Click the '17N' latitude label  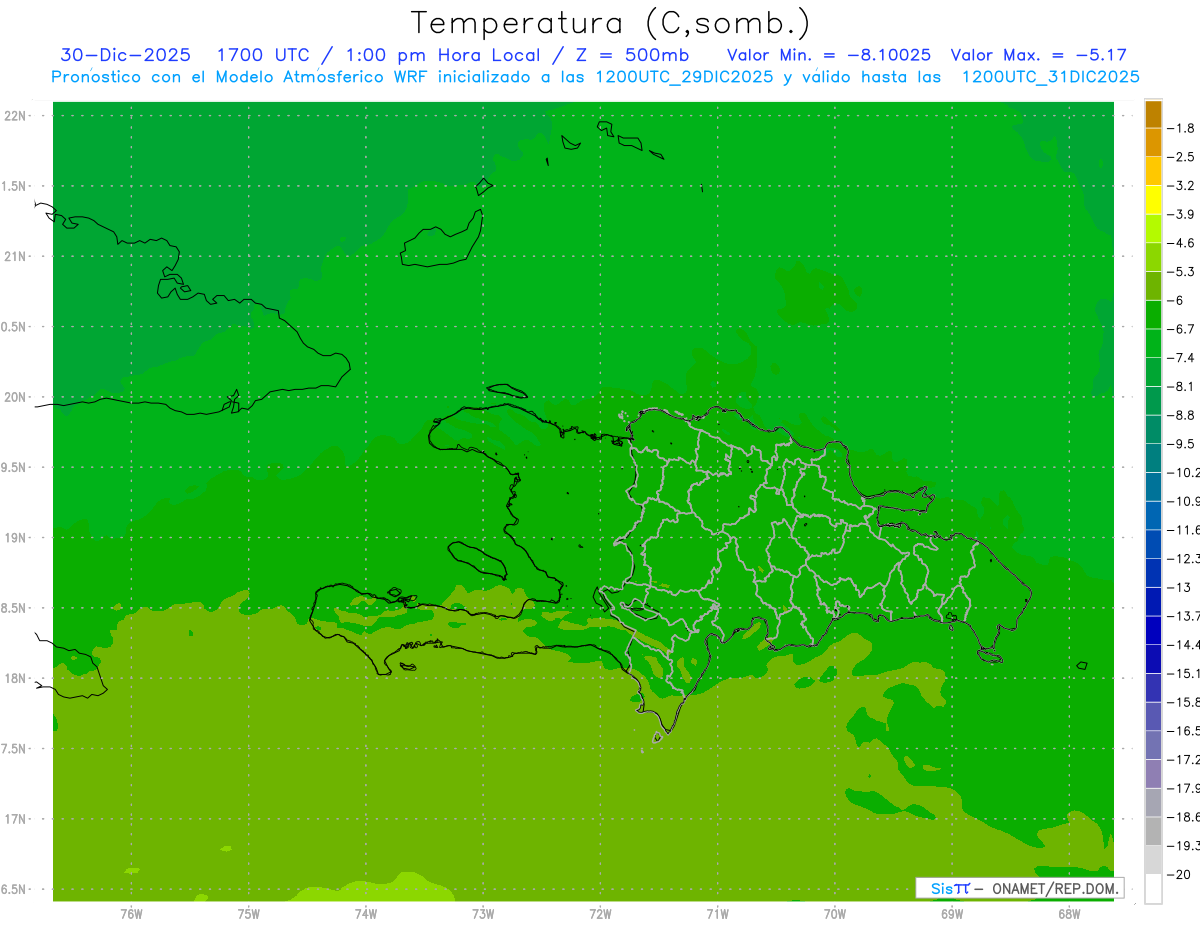point(16,819)
